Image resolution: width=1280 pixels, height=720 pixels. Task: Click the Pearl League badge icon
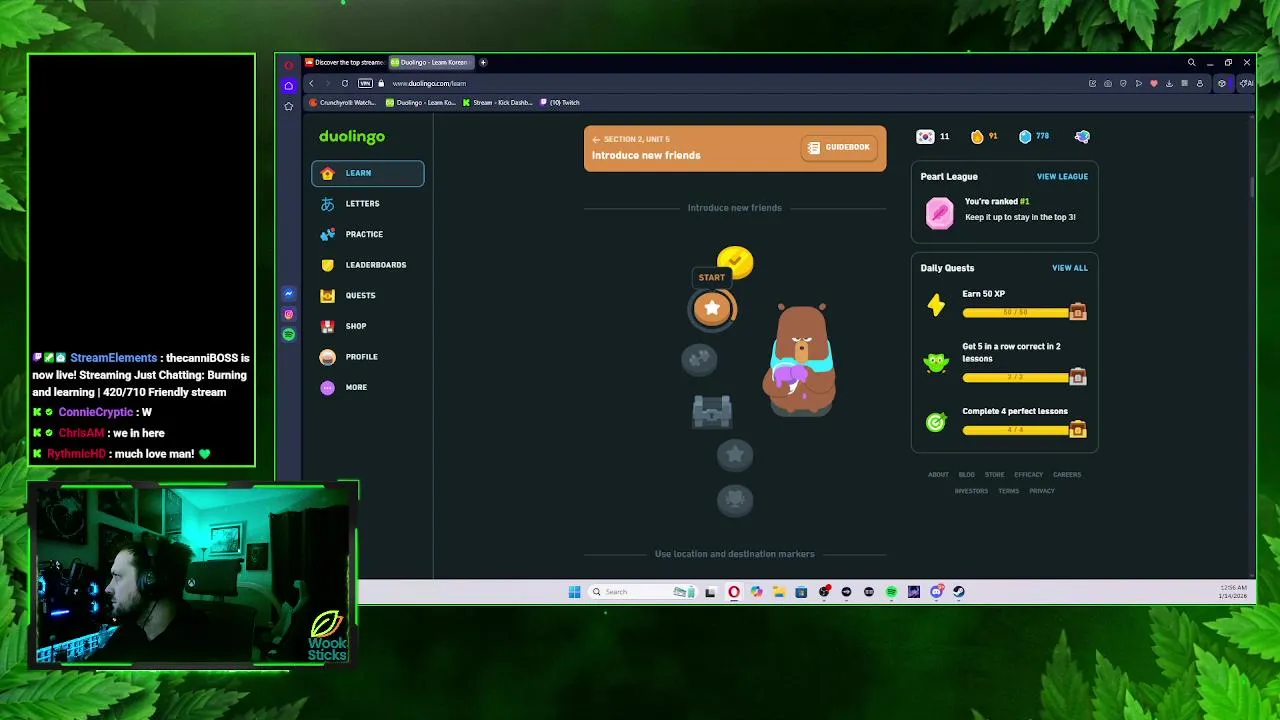(x=939, y=214)
